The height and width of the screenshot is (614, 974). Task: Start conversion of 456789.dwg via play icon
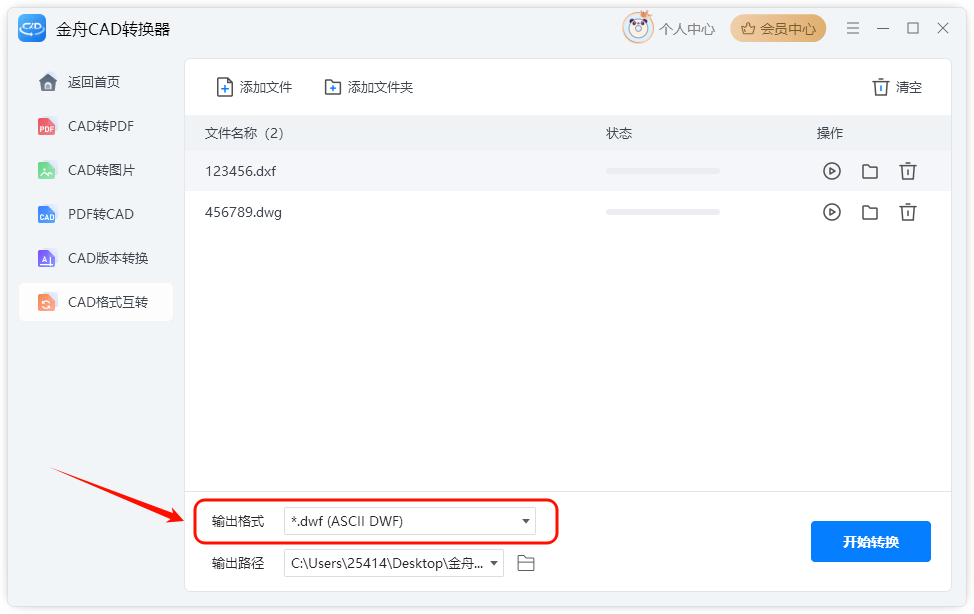(832, 213)
